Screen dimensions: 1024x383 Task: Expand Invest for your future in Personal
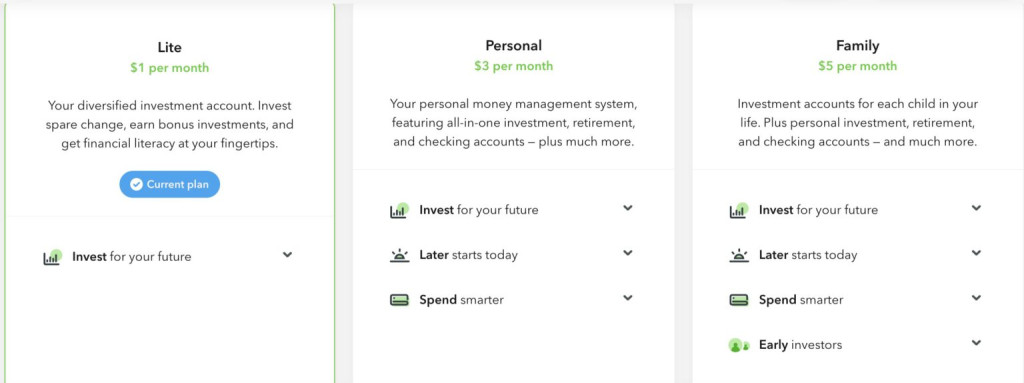pos(628,208)
